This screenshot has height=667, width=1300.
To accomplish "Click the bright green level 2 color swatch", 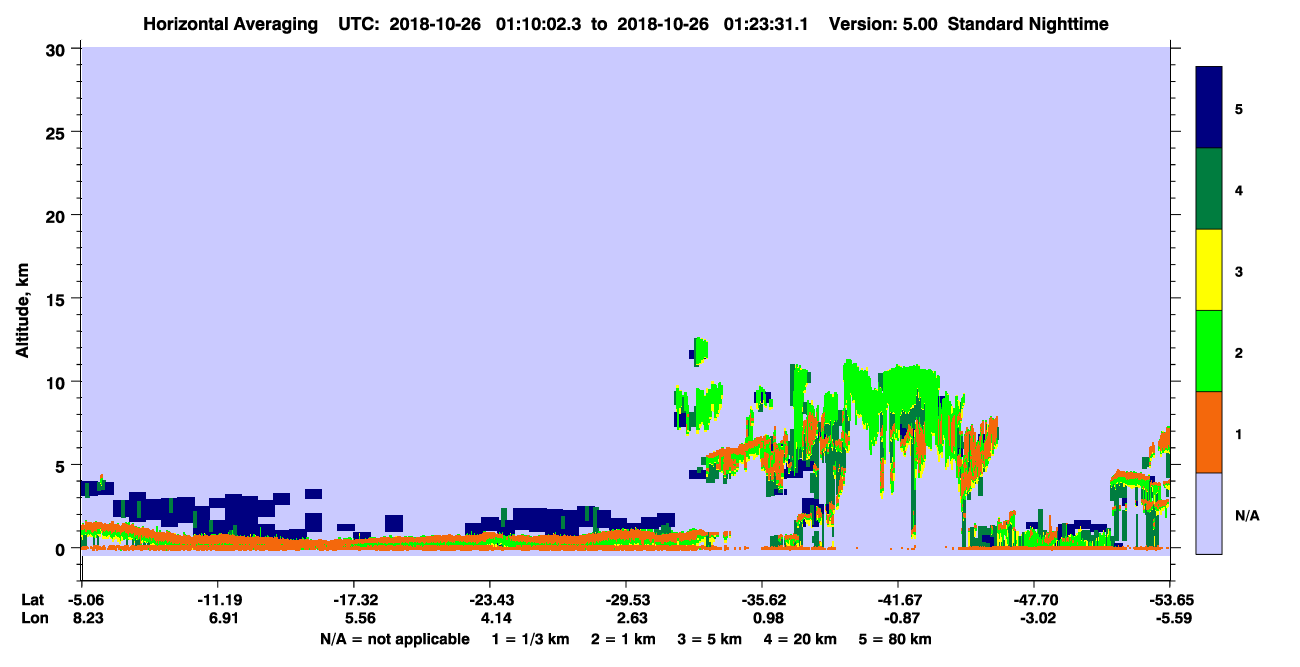I will point(1209,351).
